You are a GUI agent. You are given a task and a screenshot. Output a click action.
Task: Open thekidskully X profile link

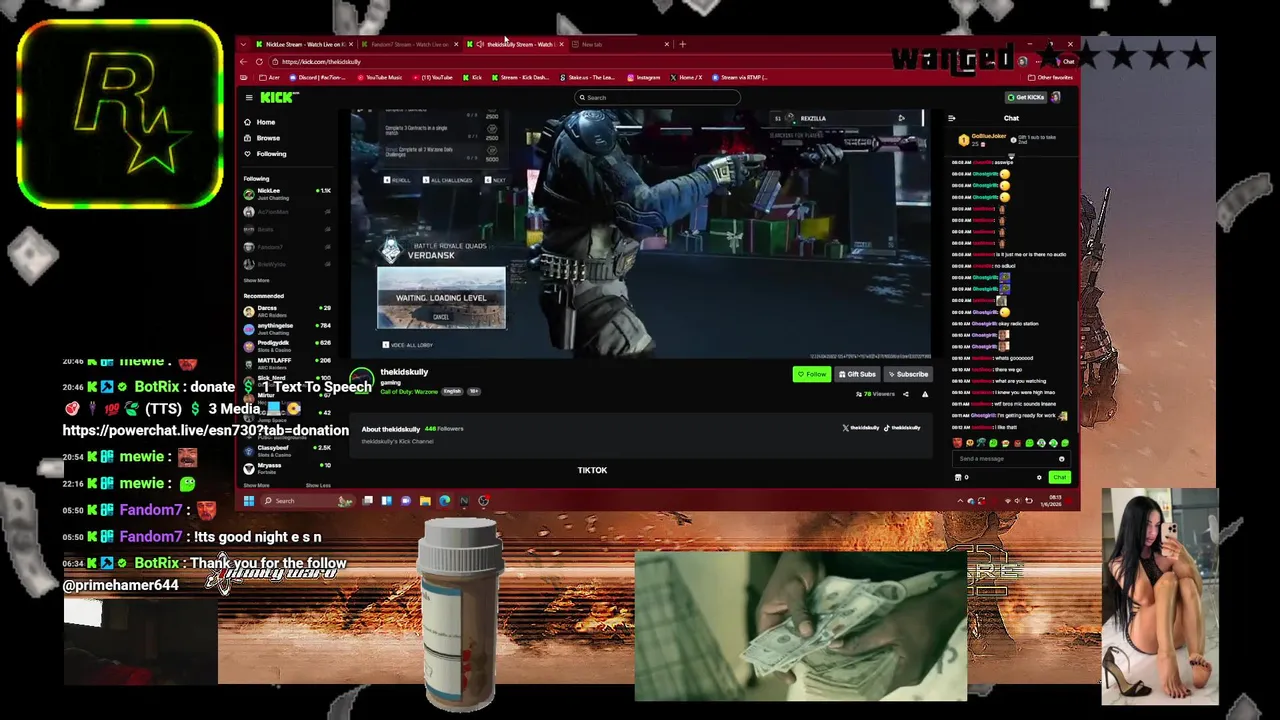coord(861,428)
